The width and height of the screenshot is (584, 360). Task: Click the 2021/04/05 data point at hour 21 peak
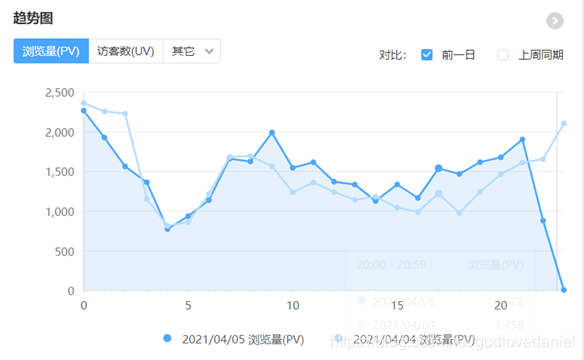[522, 140]
